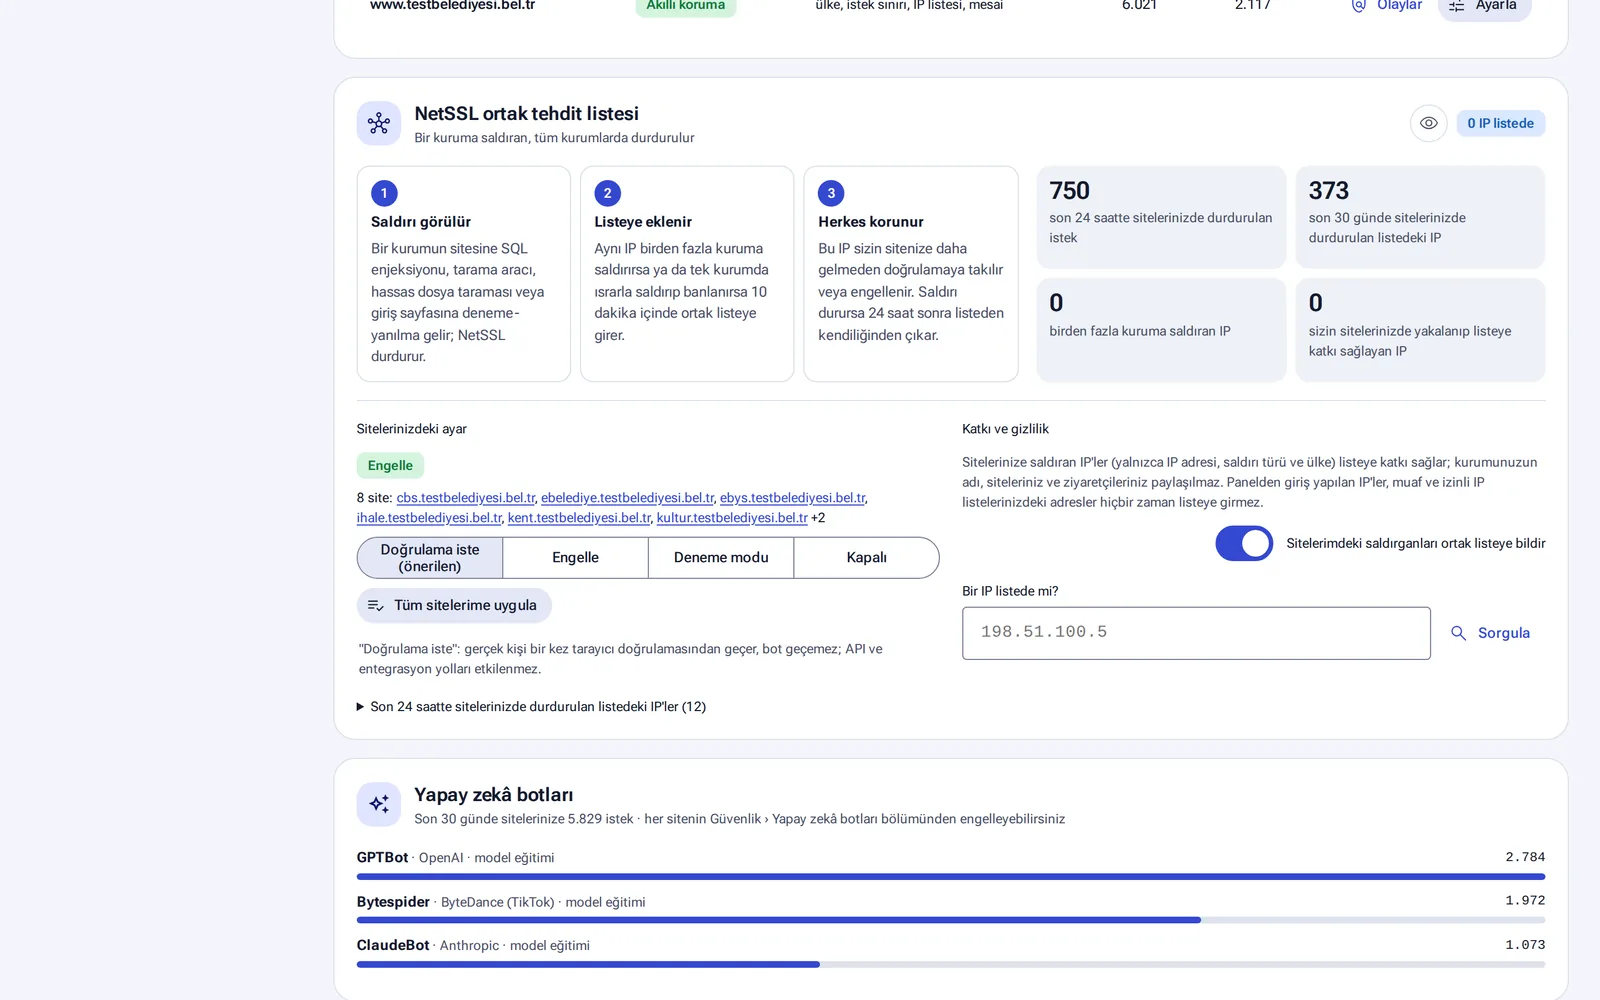Apply setting via Tüm sitelerime uygula

coord(454,605)
